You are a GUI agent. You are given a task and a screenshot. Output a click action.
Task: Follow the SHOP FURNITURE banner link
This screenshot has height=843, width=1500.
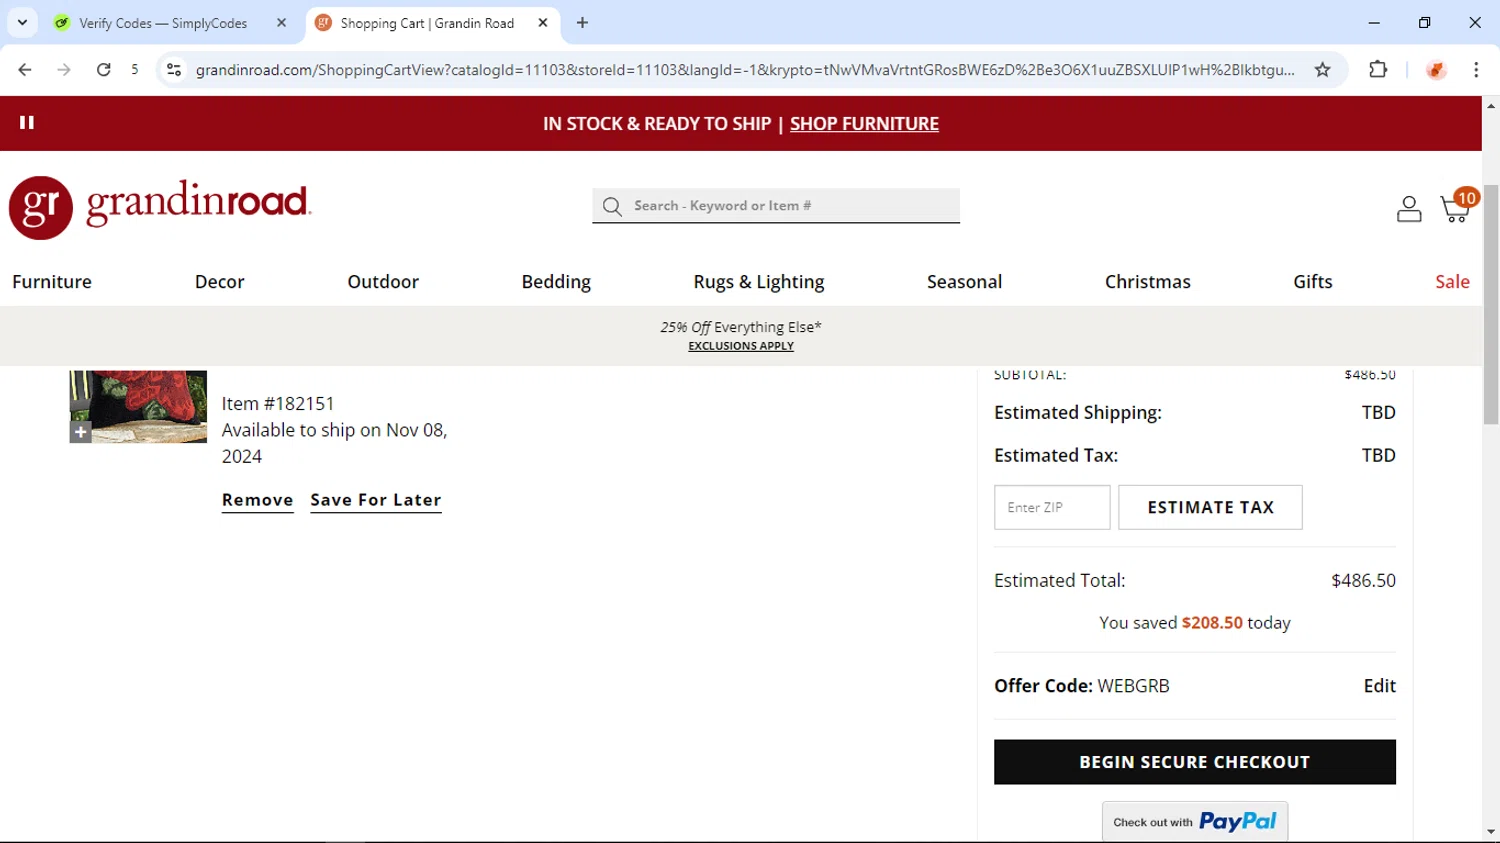coord(864,124)
